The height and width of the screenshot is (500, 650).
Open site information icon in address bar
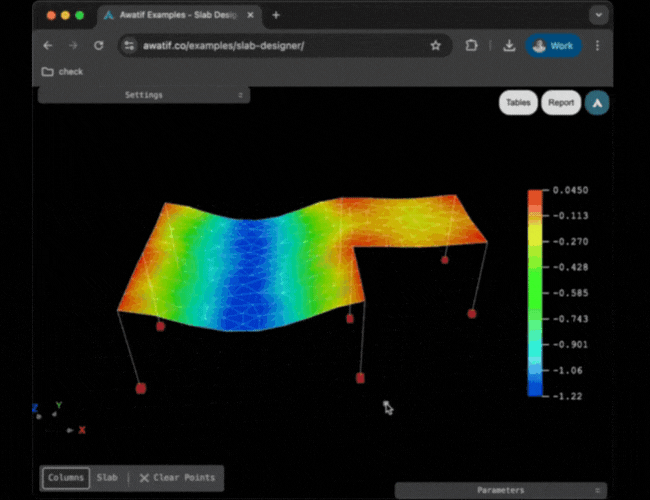coord(129,46)
